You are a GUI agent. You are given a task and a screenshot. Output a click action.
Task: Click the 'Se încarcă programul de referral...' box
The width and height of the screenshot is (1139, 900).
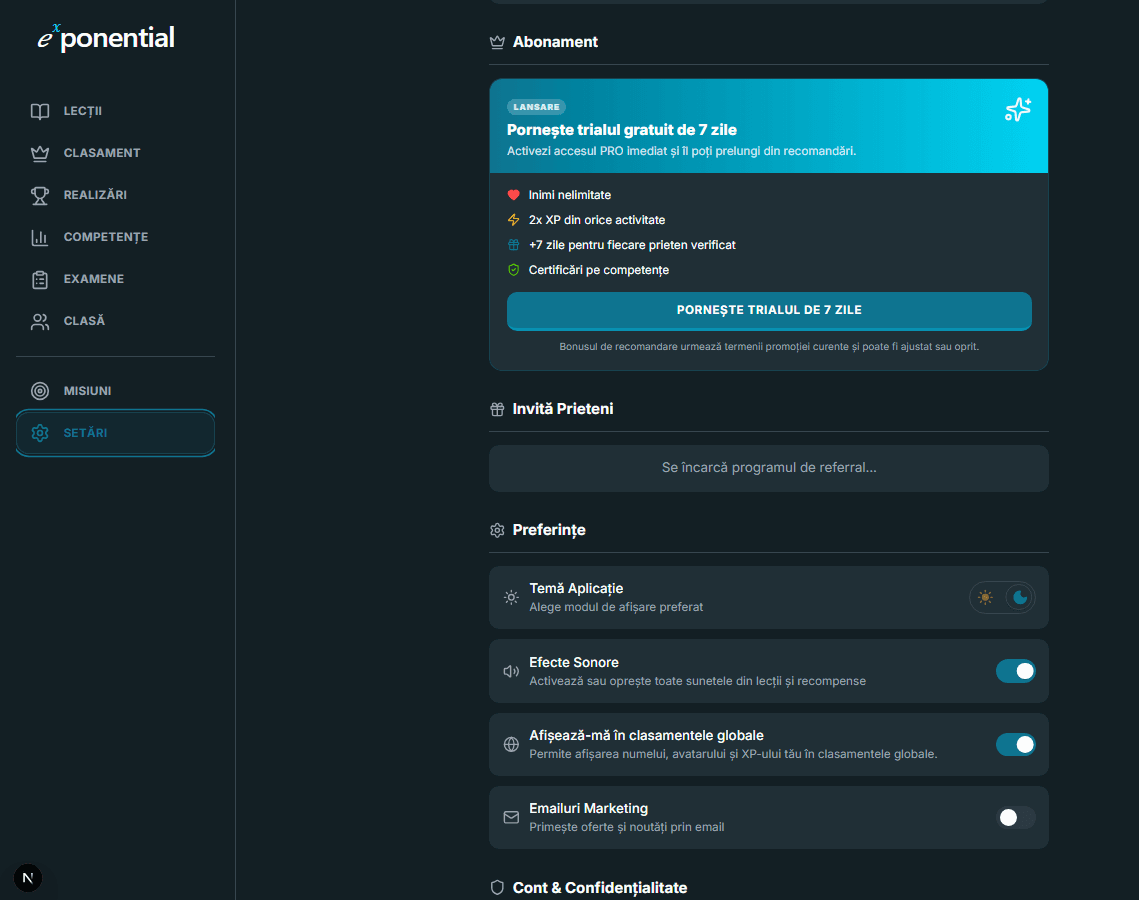(769, 468)
